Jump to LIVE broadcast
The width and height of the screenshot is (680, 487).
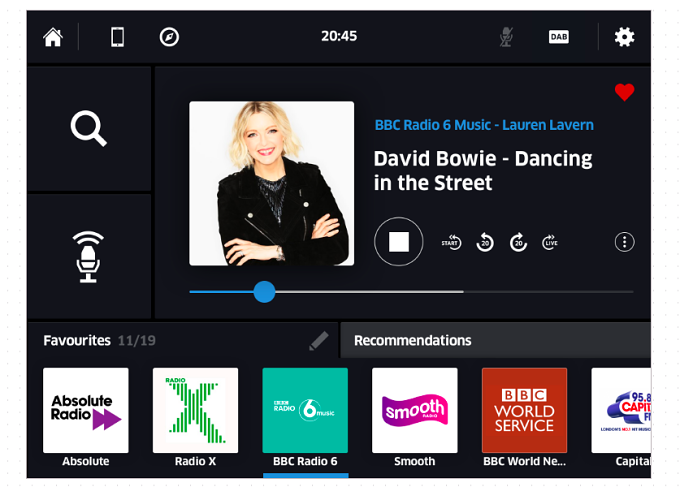(x=550, y=242)
